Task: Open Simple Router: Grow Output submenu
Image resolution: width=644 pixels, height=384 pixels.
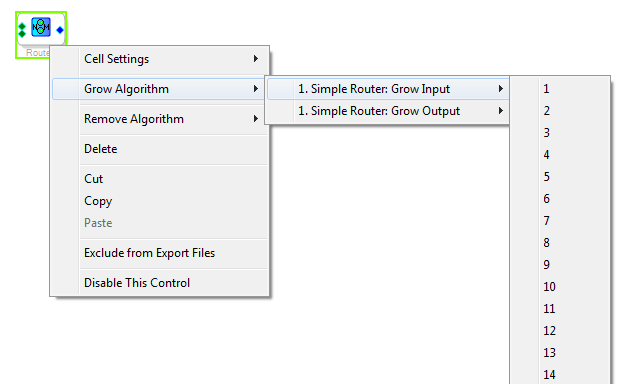Action: coord(388,111)
